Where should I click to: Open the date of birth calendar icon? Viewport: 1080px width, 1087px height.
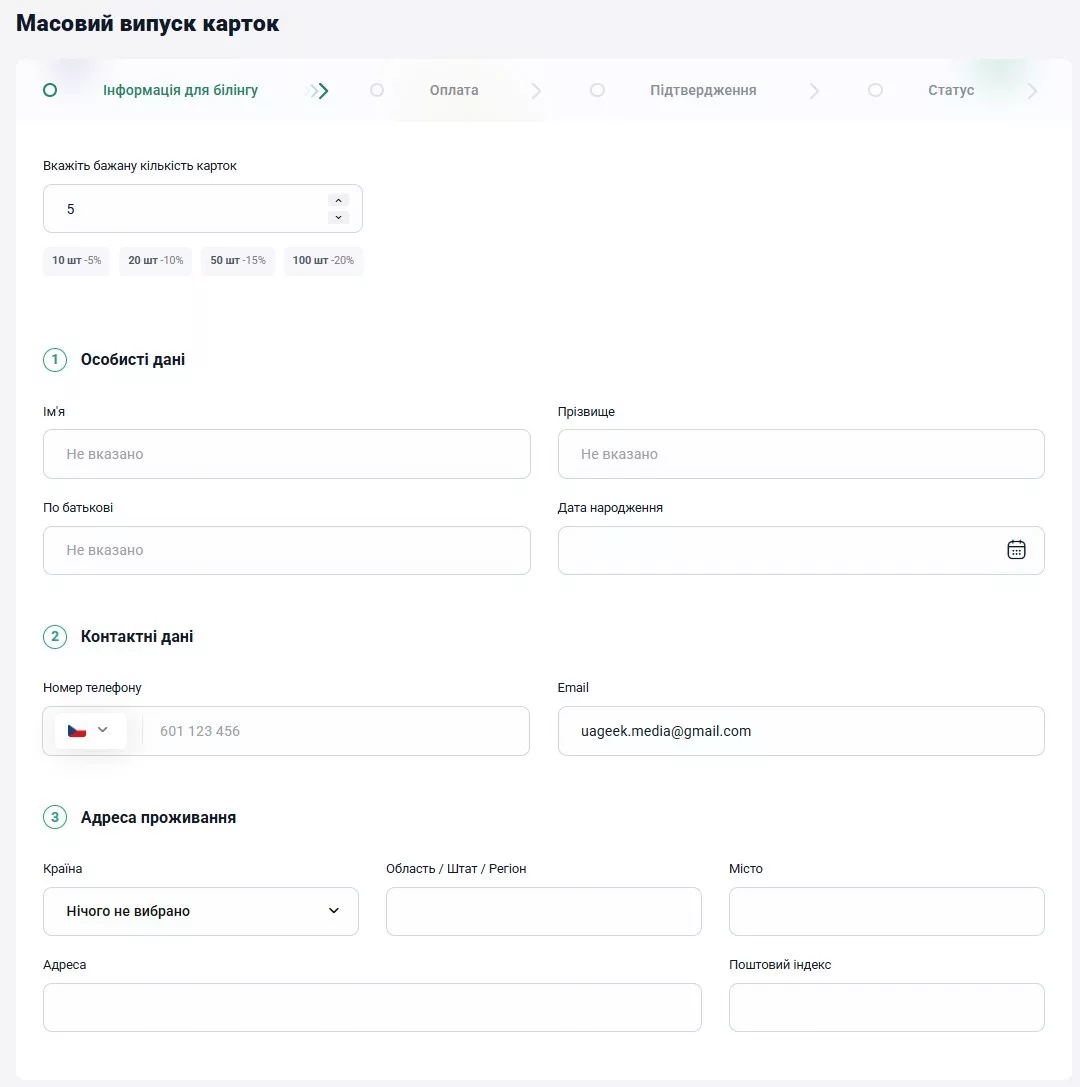click(x=1016, y=550)
